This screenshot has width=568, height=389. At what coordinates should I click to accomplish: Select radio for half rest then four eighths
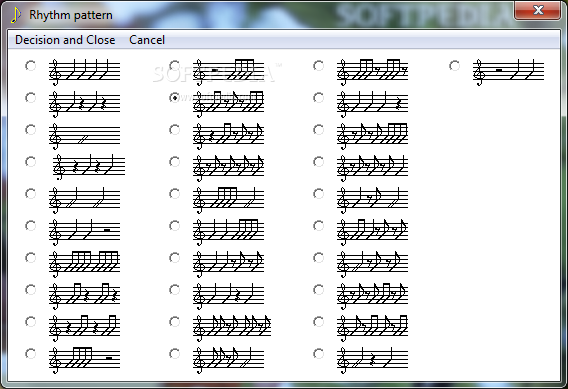pyautogui.click(x=174, y=66)
